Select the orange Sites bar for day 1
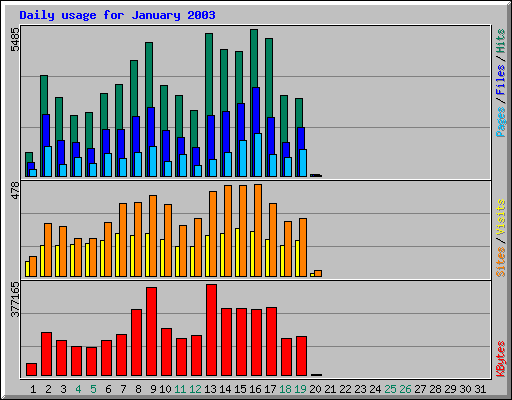Viewport: 512px width, 400px height. click(x=33, y=266)
